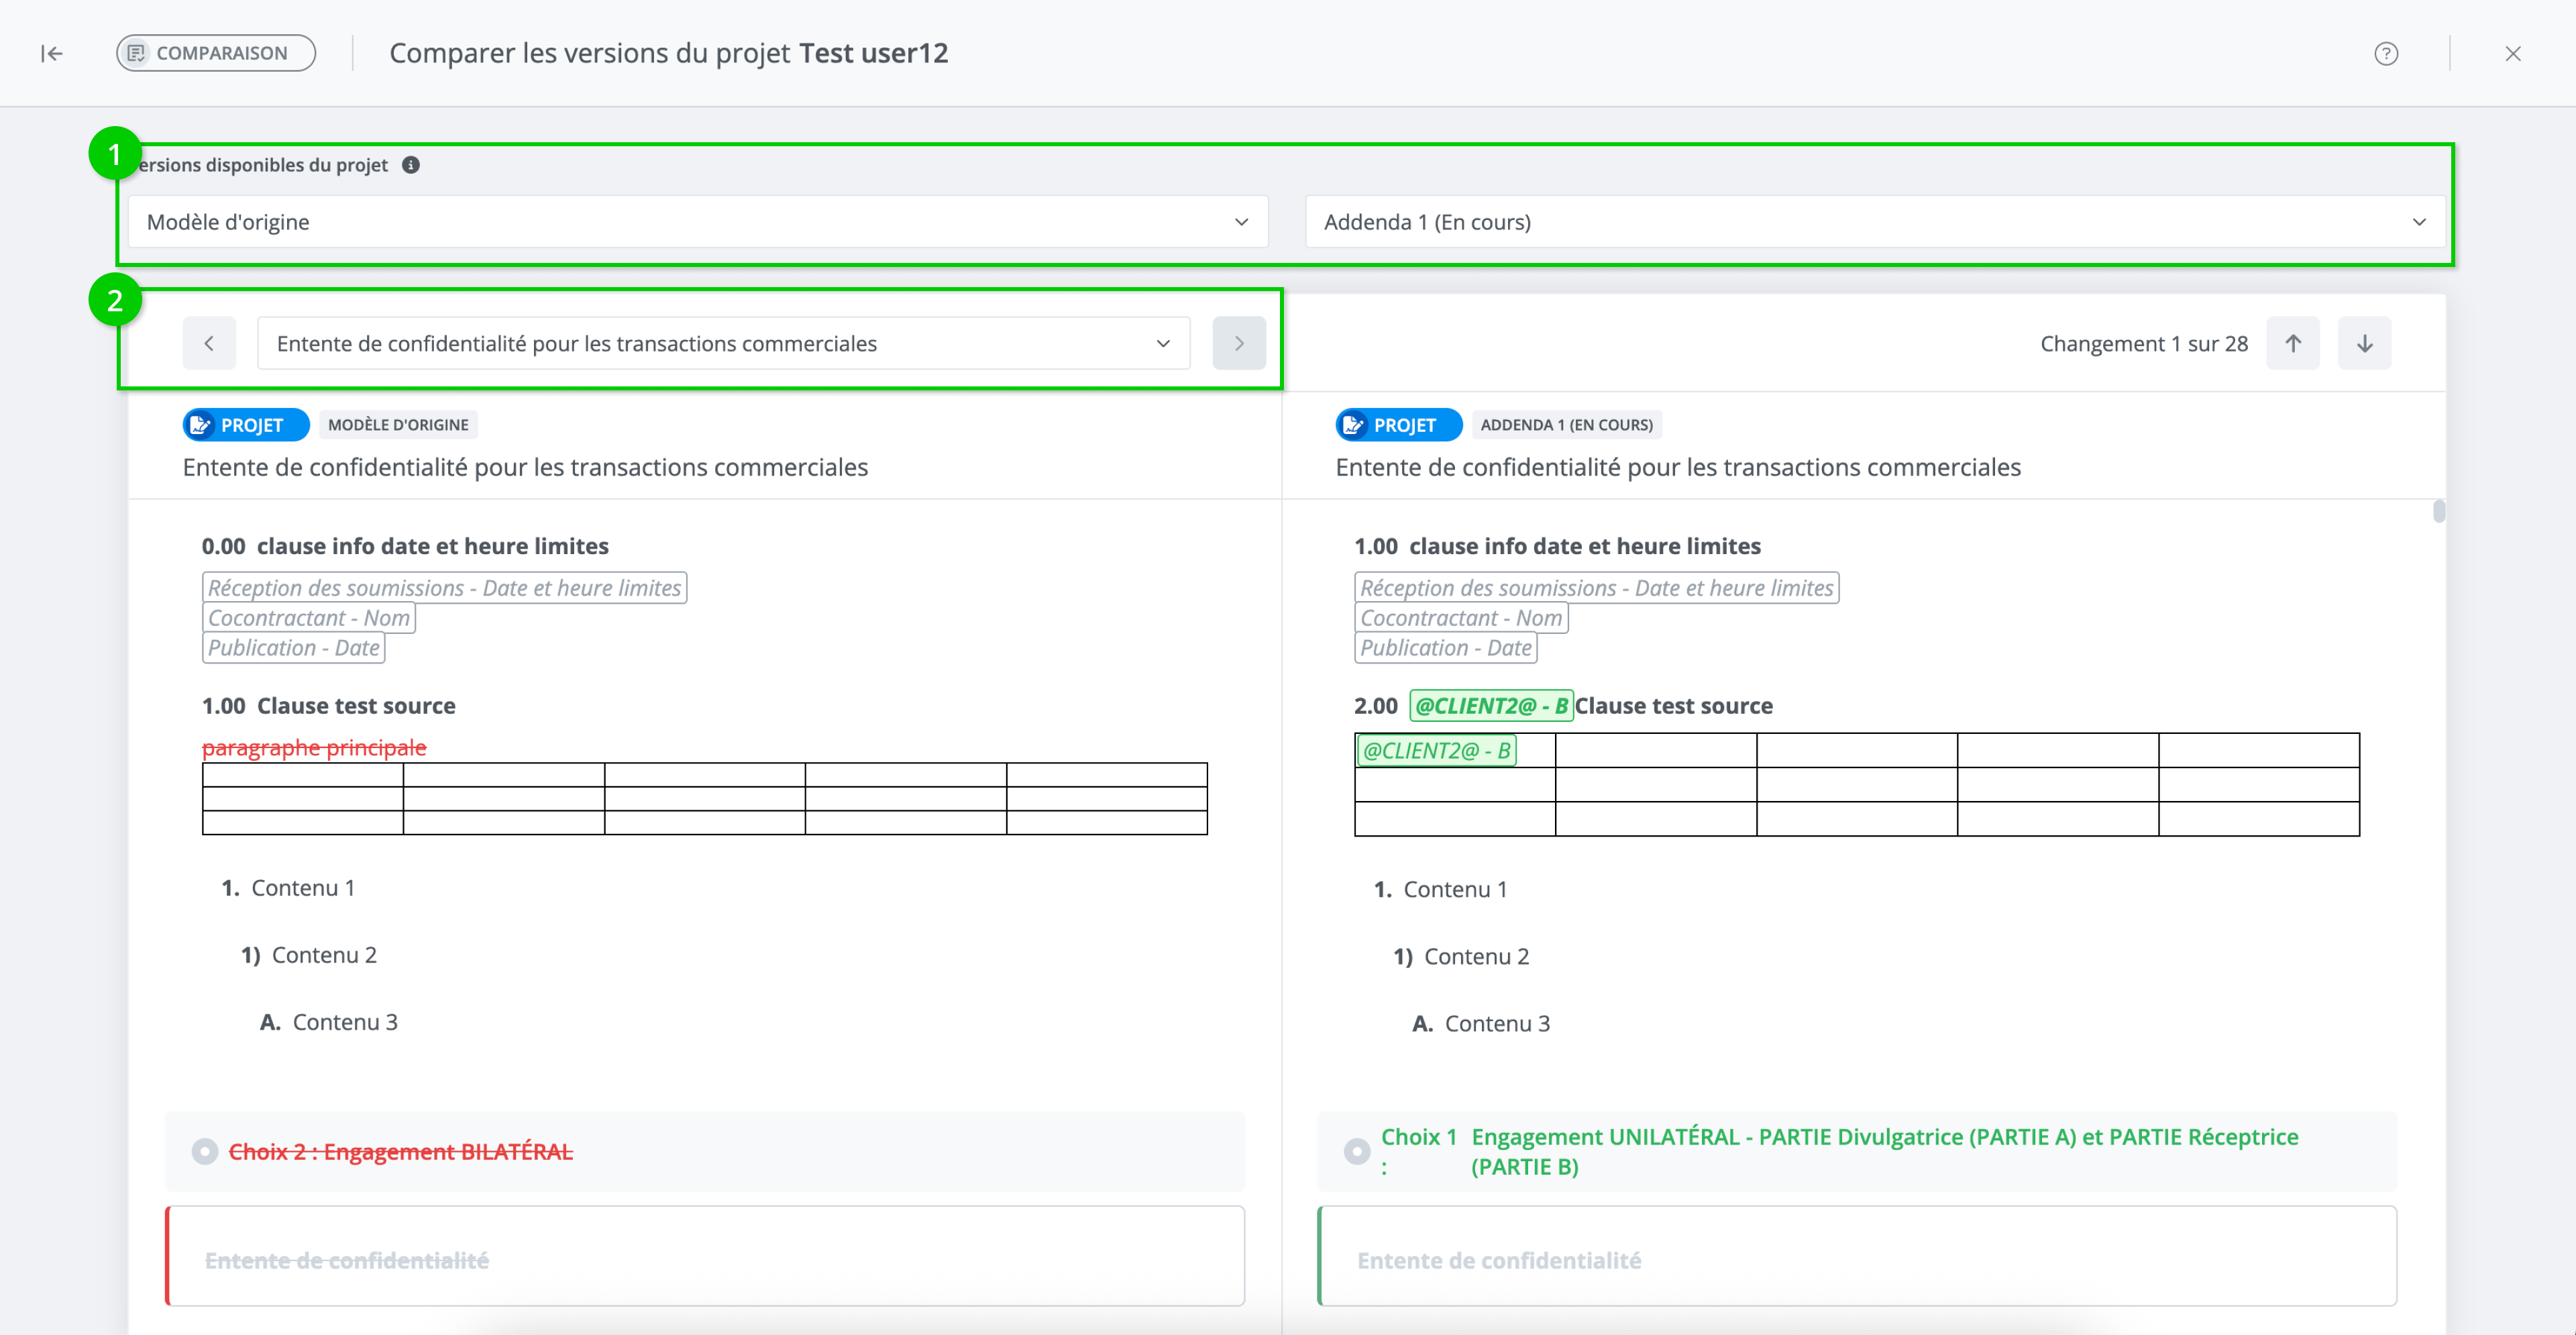The height and width of the screenshot is (1335, 2576).
Task: Click the MODÈLE D'ORIGINE label tag
Action: point(398,425)
